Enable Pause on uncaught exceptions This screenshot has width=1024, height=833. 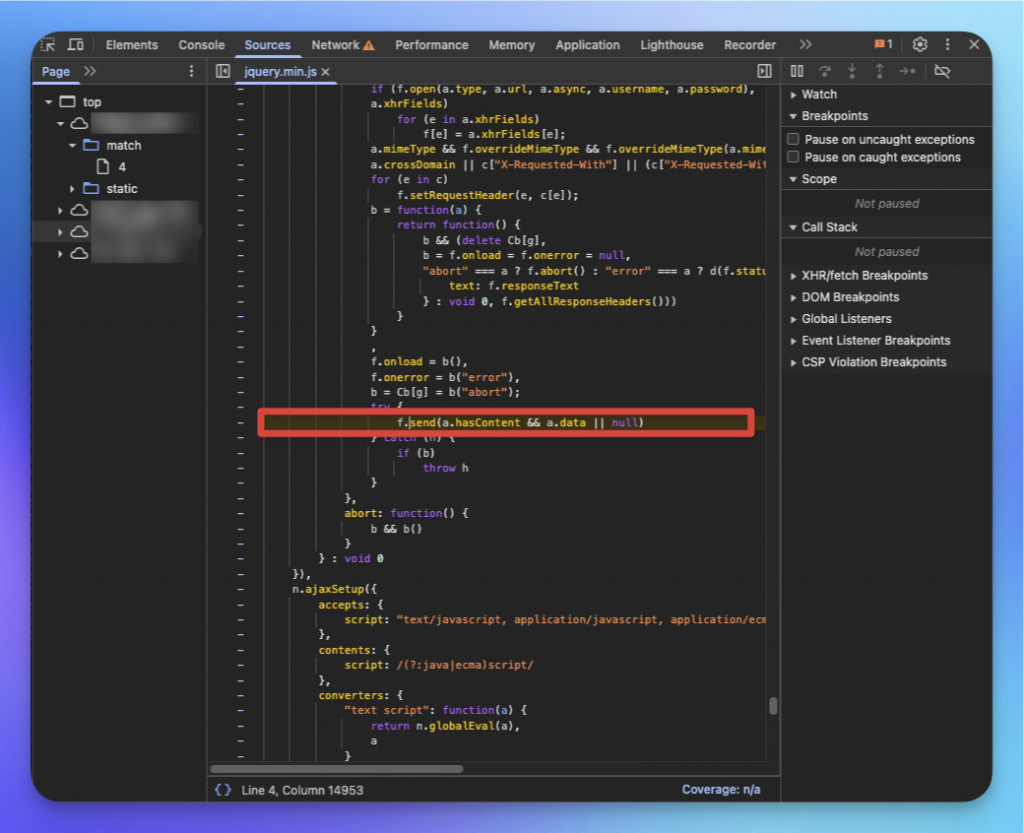pos(793,139)
